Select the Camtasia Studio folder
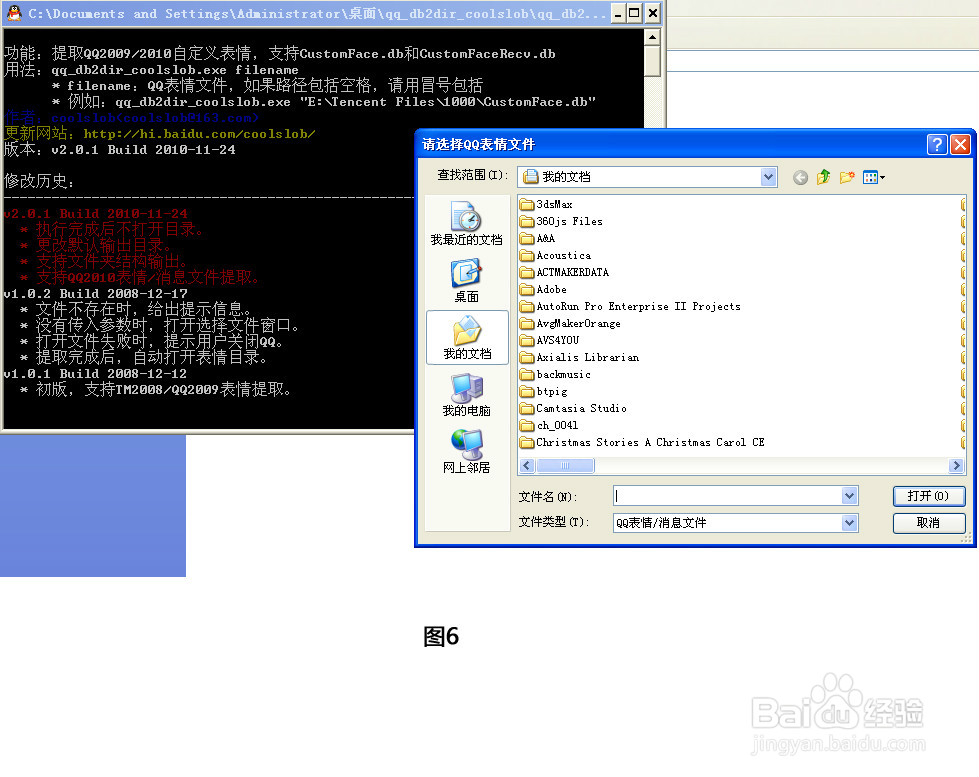 click(574, 408)
